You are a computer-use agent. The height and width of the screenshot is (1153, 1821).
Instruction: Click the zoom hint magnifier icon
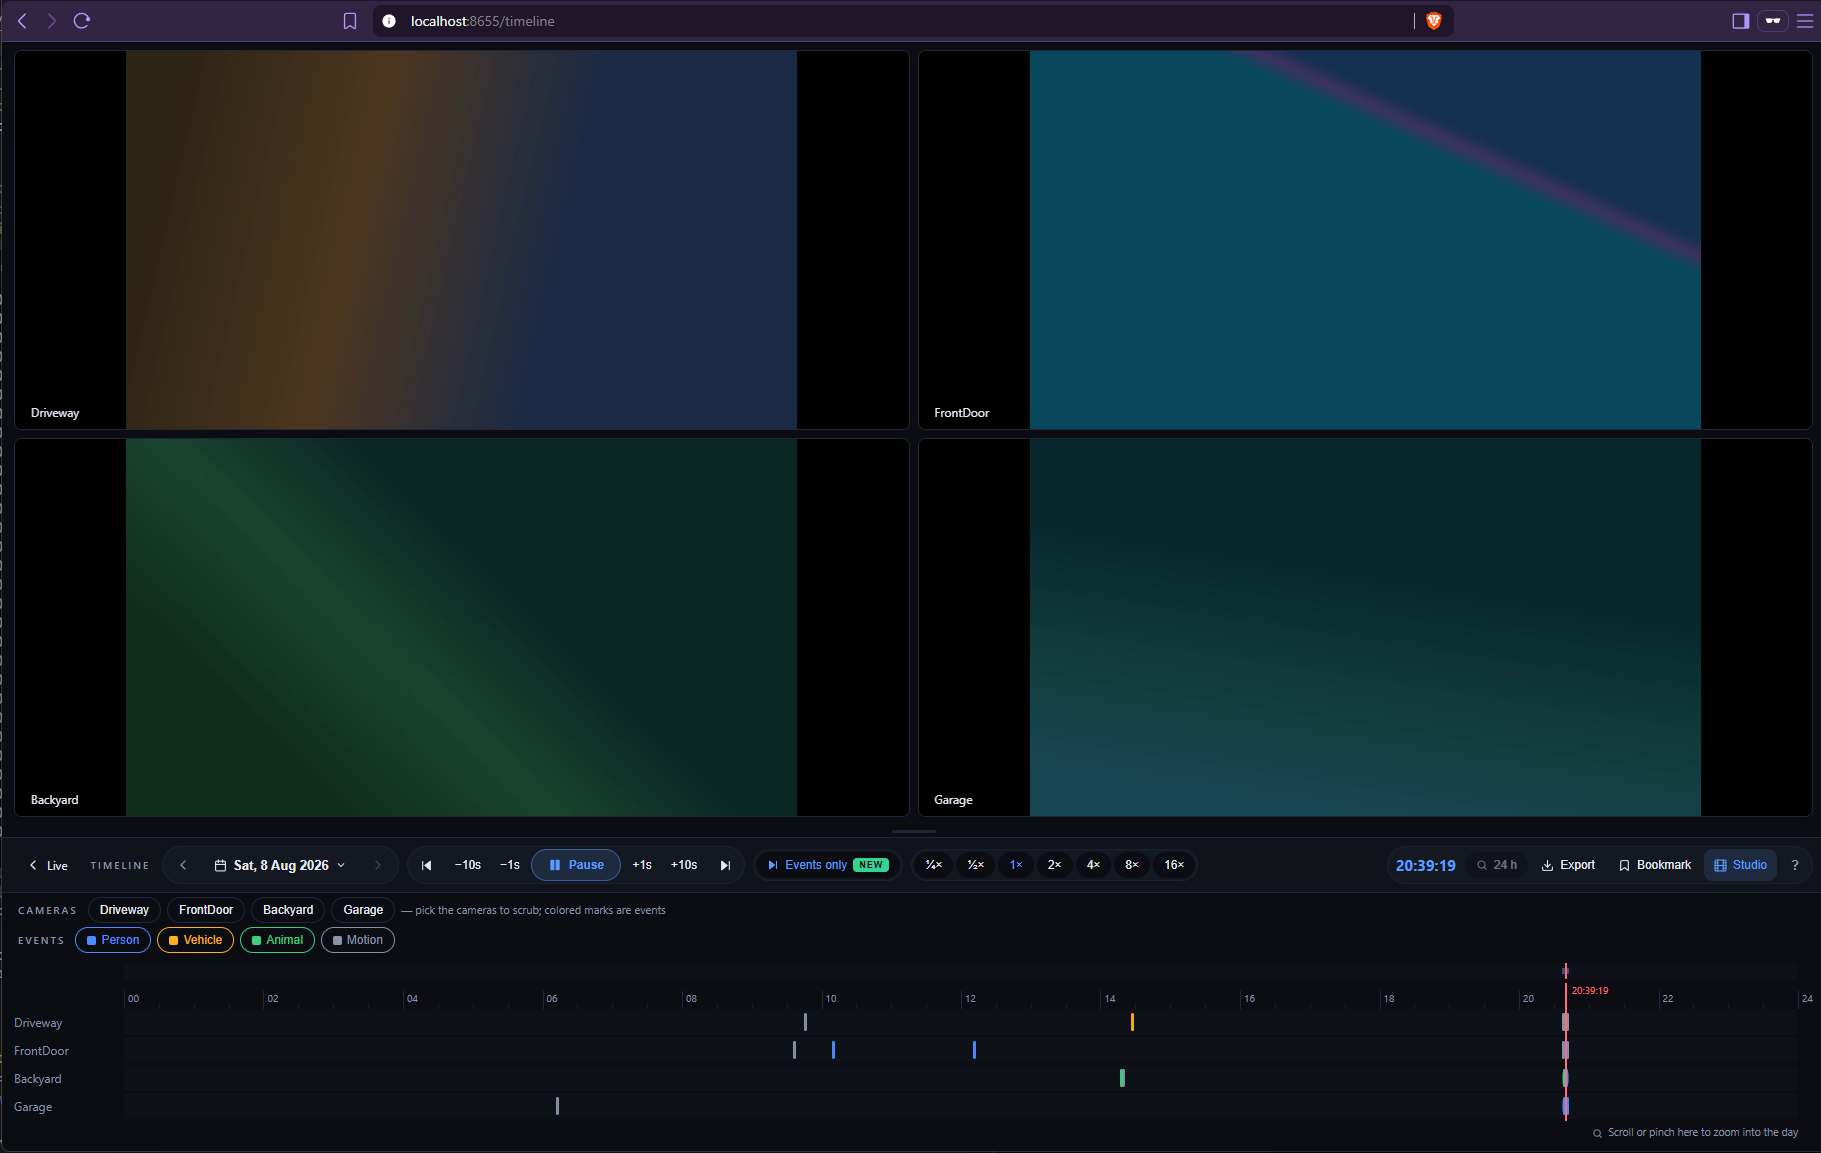[x=1597, y=1133]
